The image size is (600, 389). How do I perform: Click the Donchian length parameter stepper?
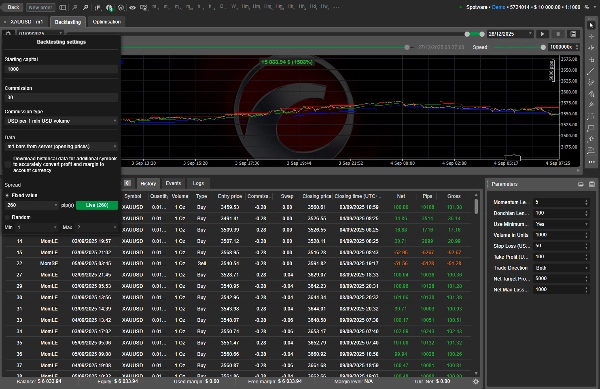coord(587,213)
